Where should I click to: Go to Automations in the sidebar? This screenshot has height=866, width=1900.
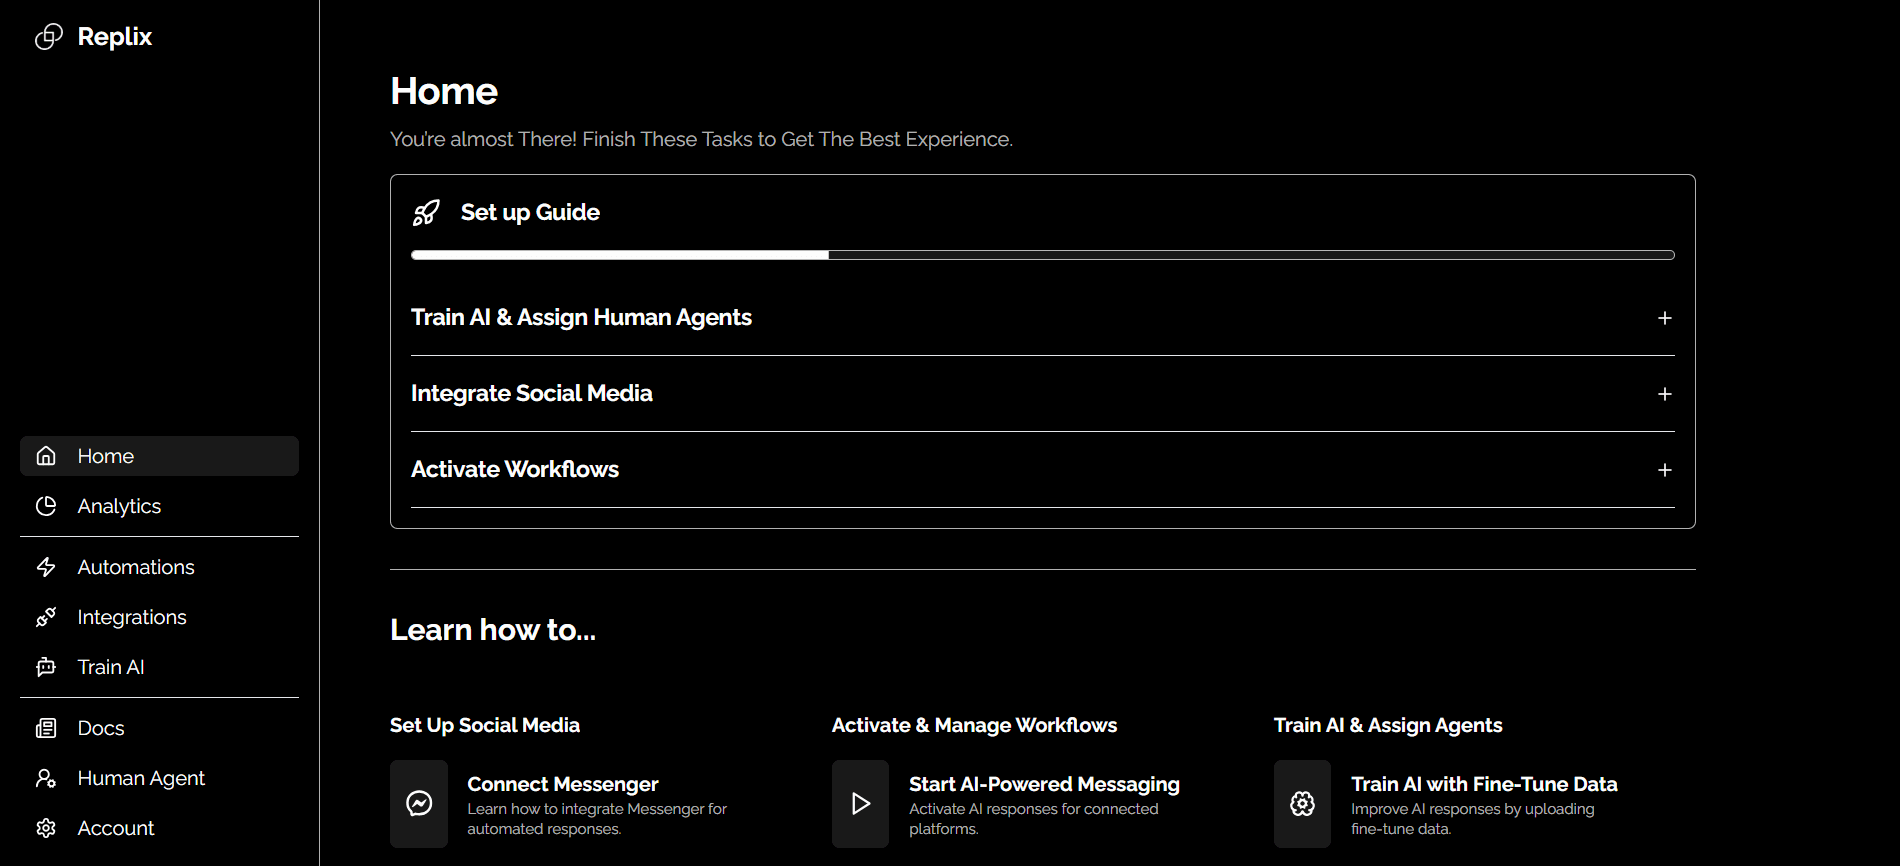pos(159,567)
